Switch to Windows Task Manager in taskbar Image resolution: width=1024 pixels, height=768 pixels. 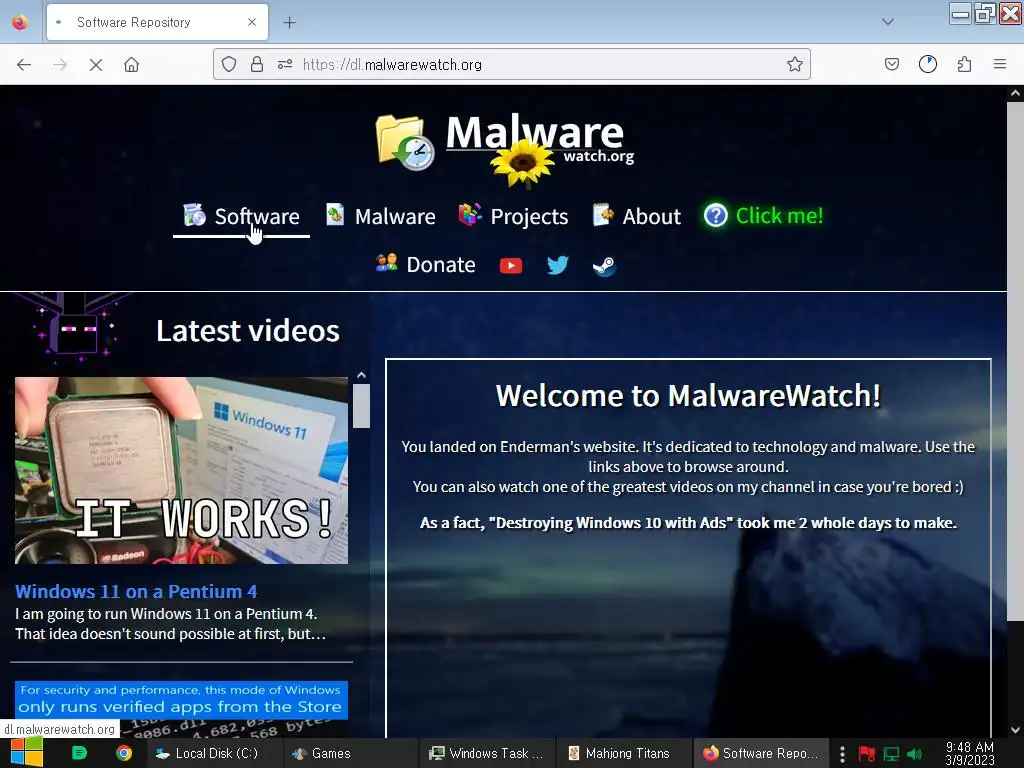[487, 753]
